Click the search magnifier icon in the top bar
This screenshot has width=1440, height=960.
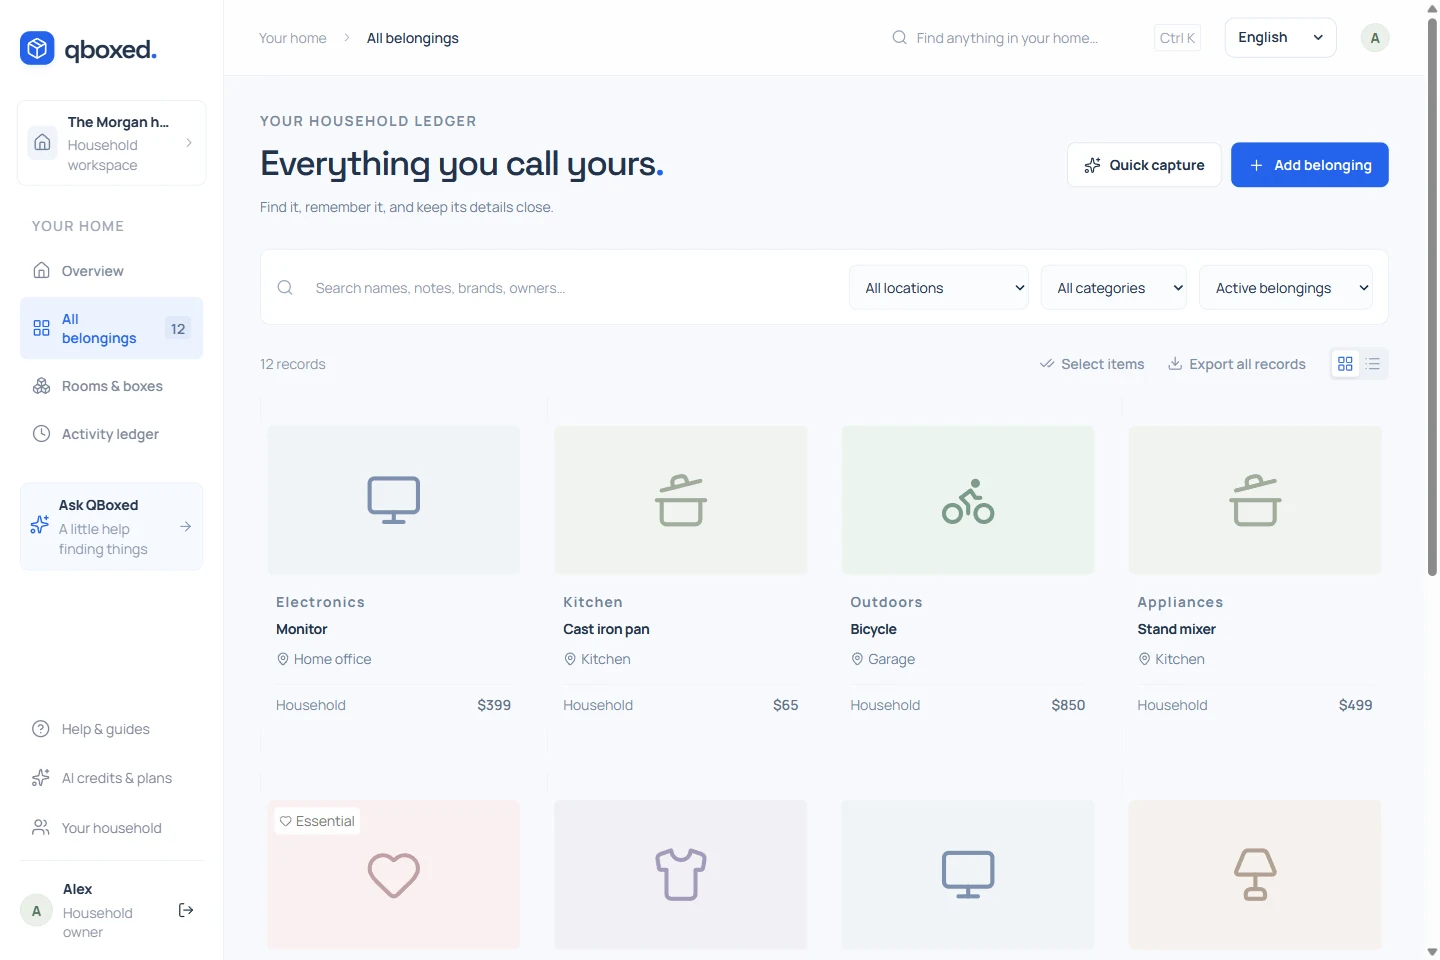899,37
